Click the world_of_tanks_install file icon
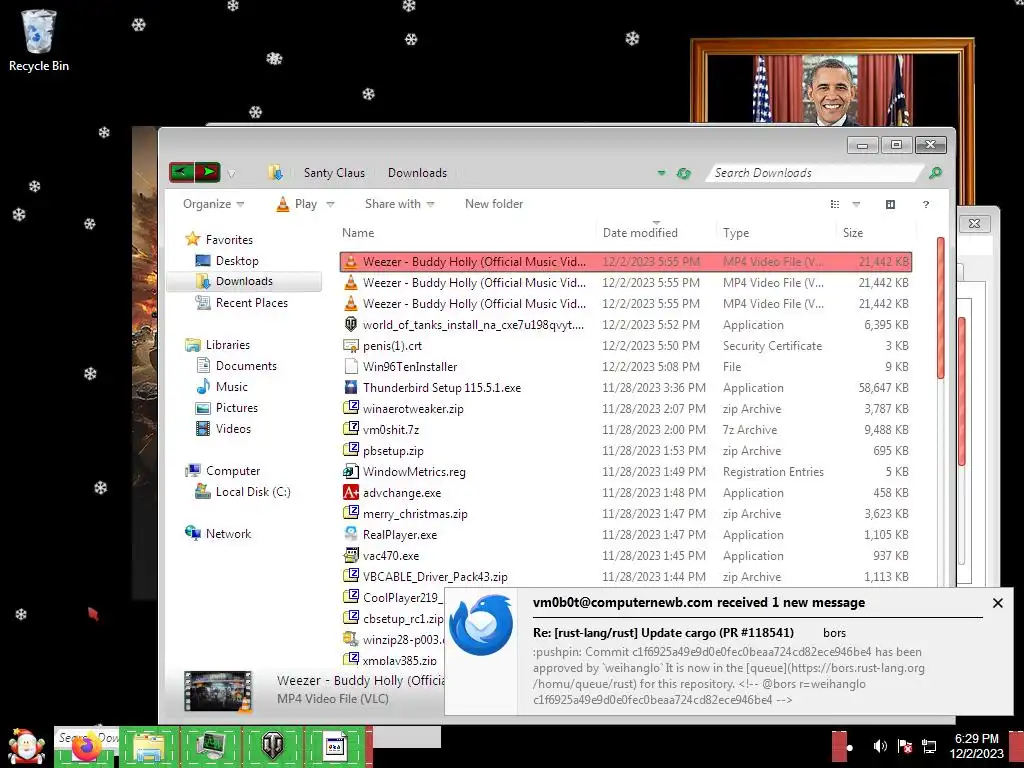1024x768 pixels. (x=351, y=325)
